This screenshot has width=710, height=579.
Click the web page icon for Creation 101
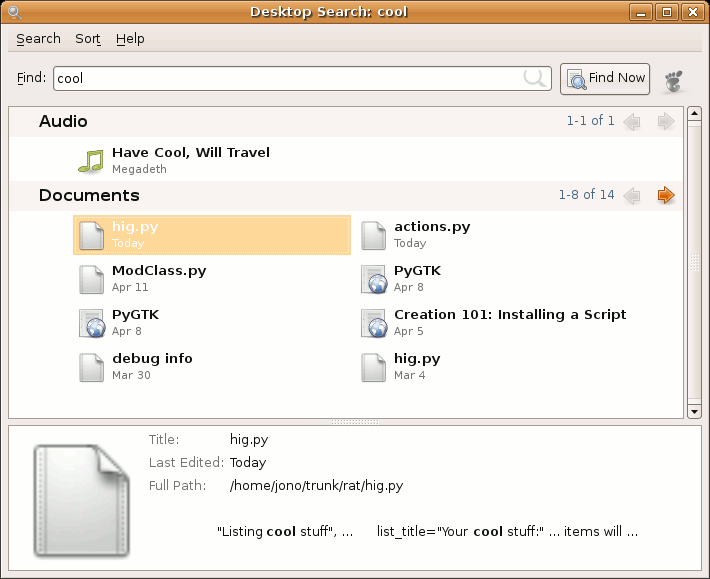tap(373, 323)
